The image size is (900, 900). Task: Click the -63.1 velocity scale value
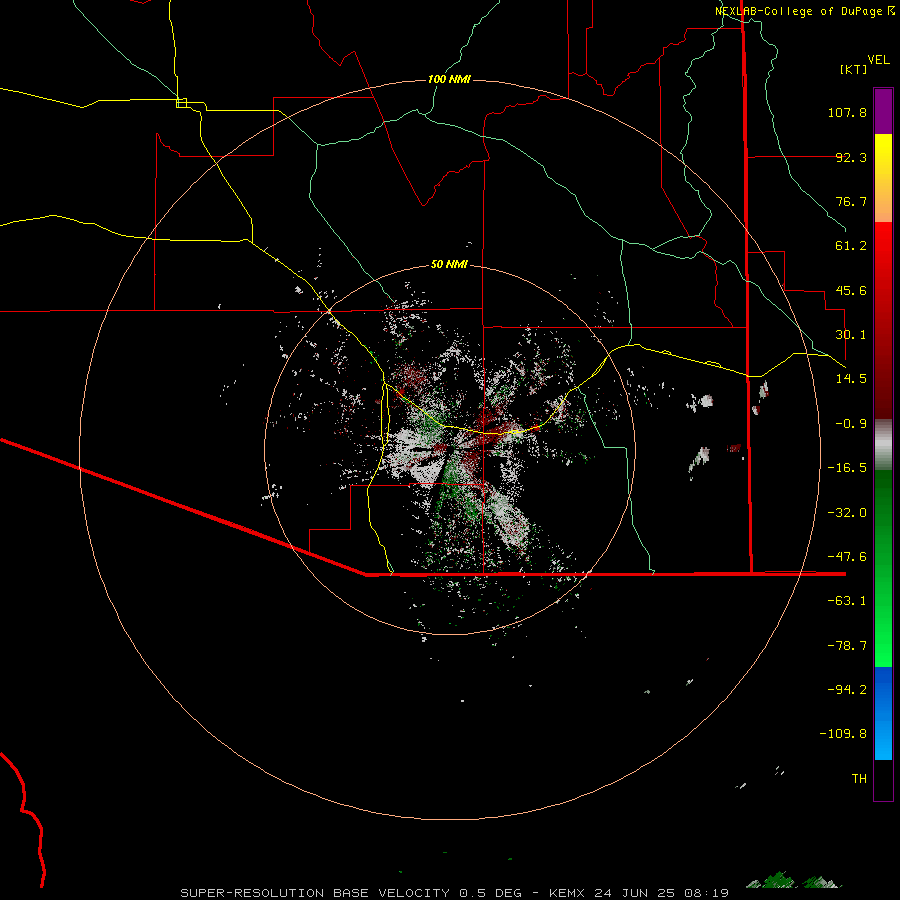(847, 601)
